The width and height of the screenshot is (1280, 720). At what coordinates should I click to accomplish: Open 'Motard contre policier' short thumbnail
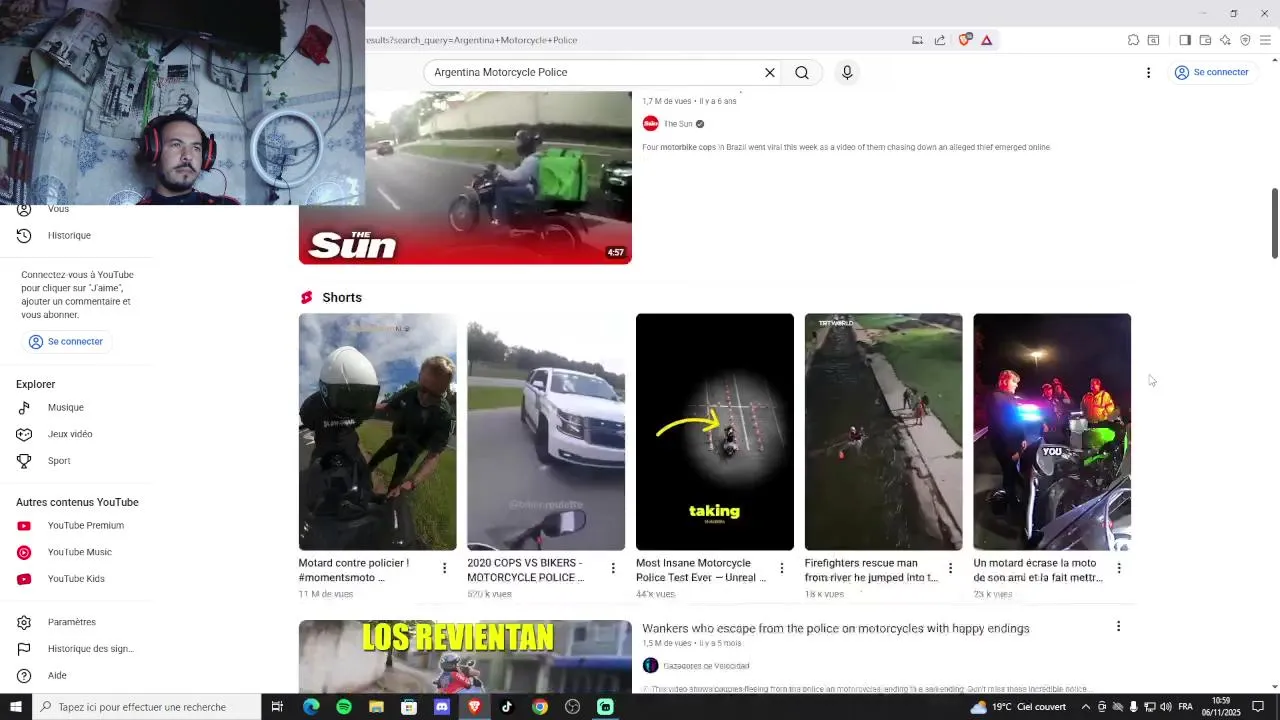click(x=377, y=432)
